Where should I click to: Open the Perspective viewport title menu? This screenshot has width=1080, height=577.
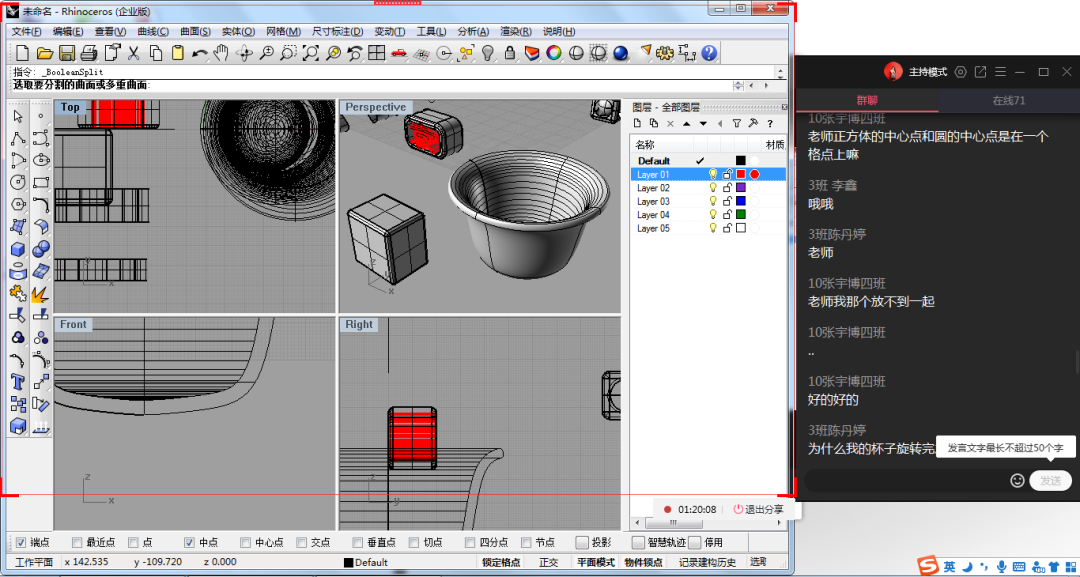coord(375,107)
